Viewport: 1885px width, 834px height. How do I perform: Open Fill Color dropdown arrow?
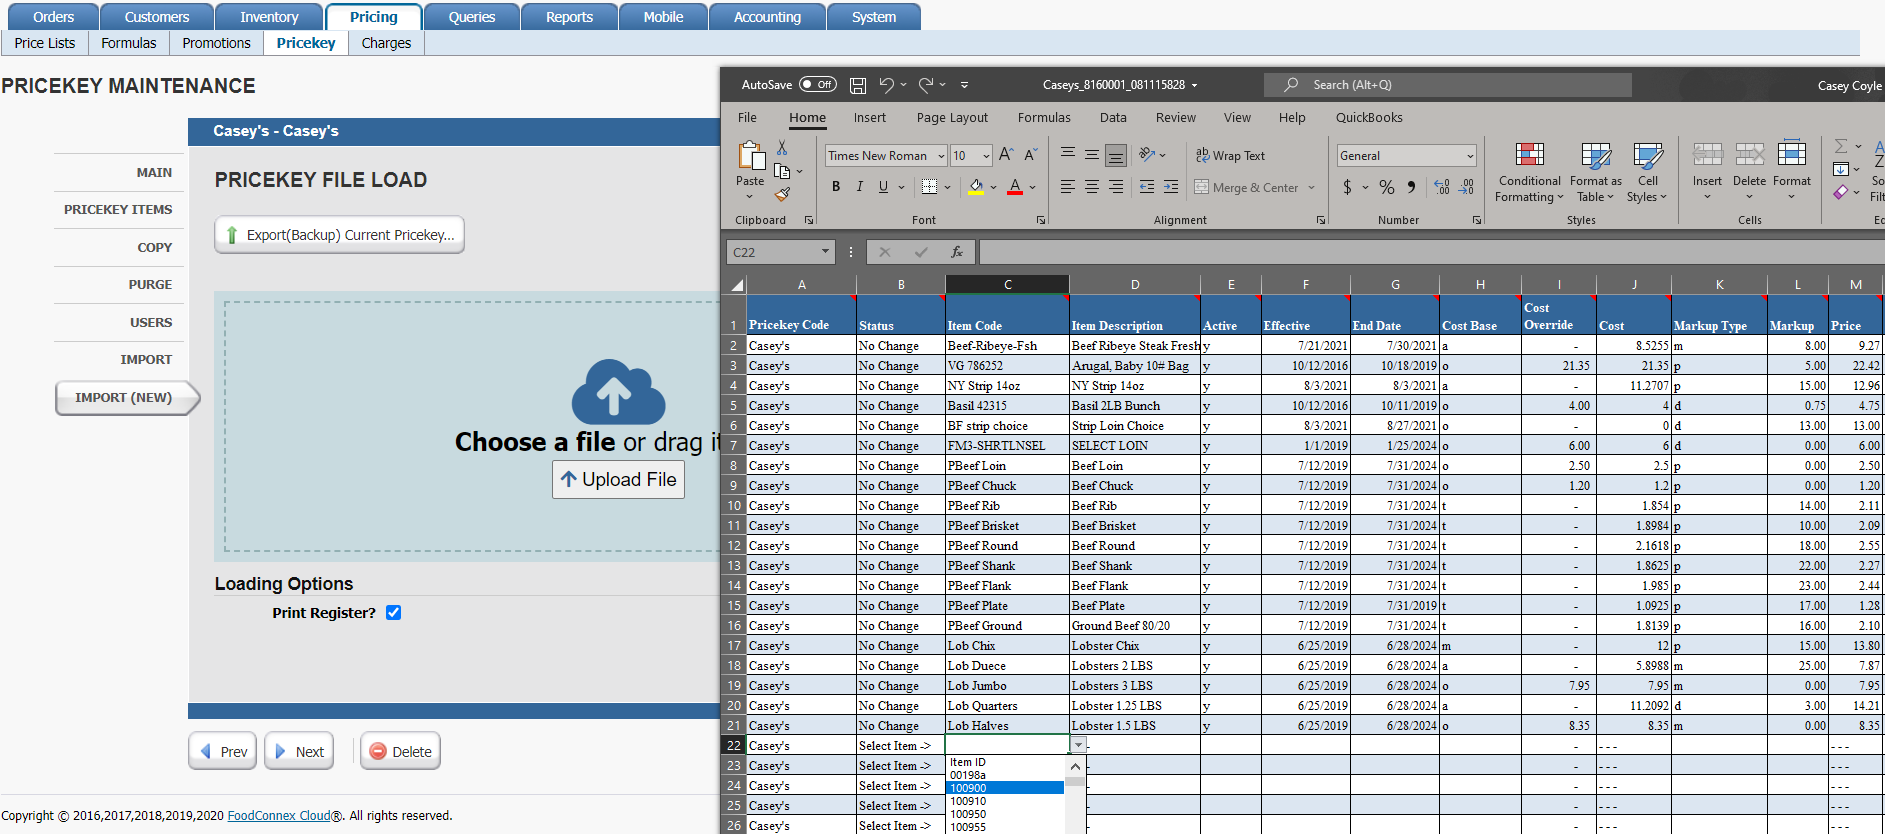993,188
